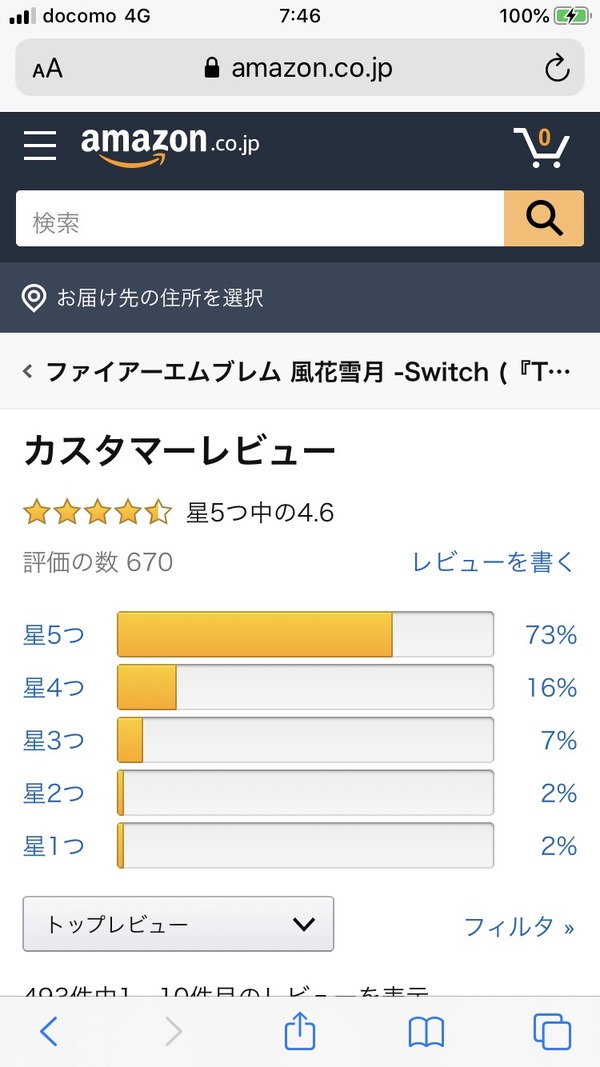The image size is (600, 1067).
Task: Go back with Safari back arrow
Action: click(x=48, y=1031)
